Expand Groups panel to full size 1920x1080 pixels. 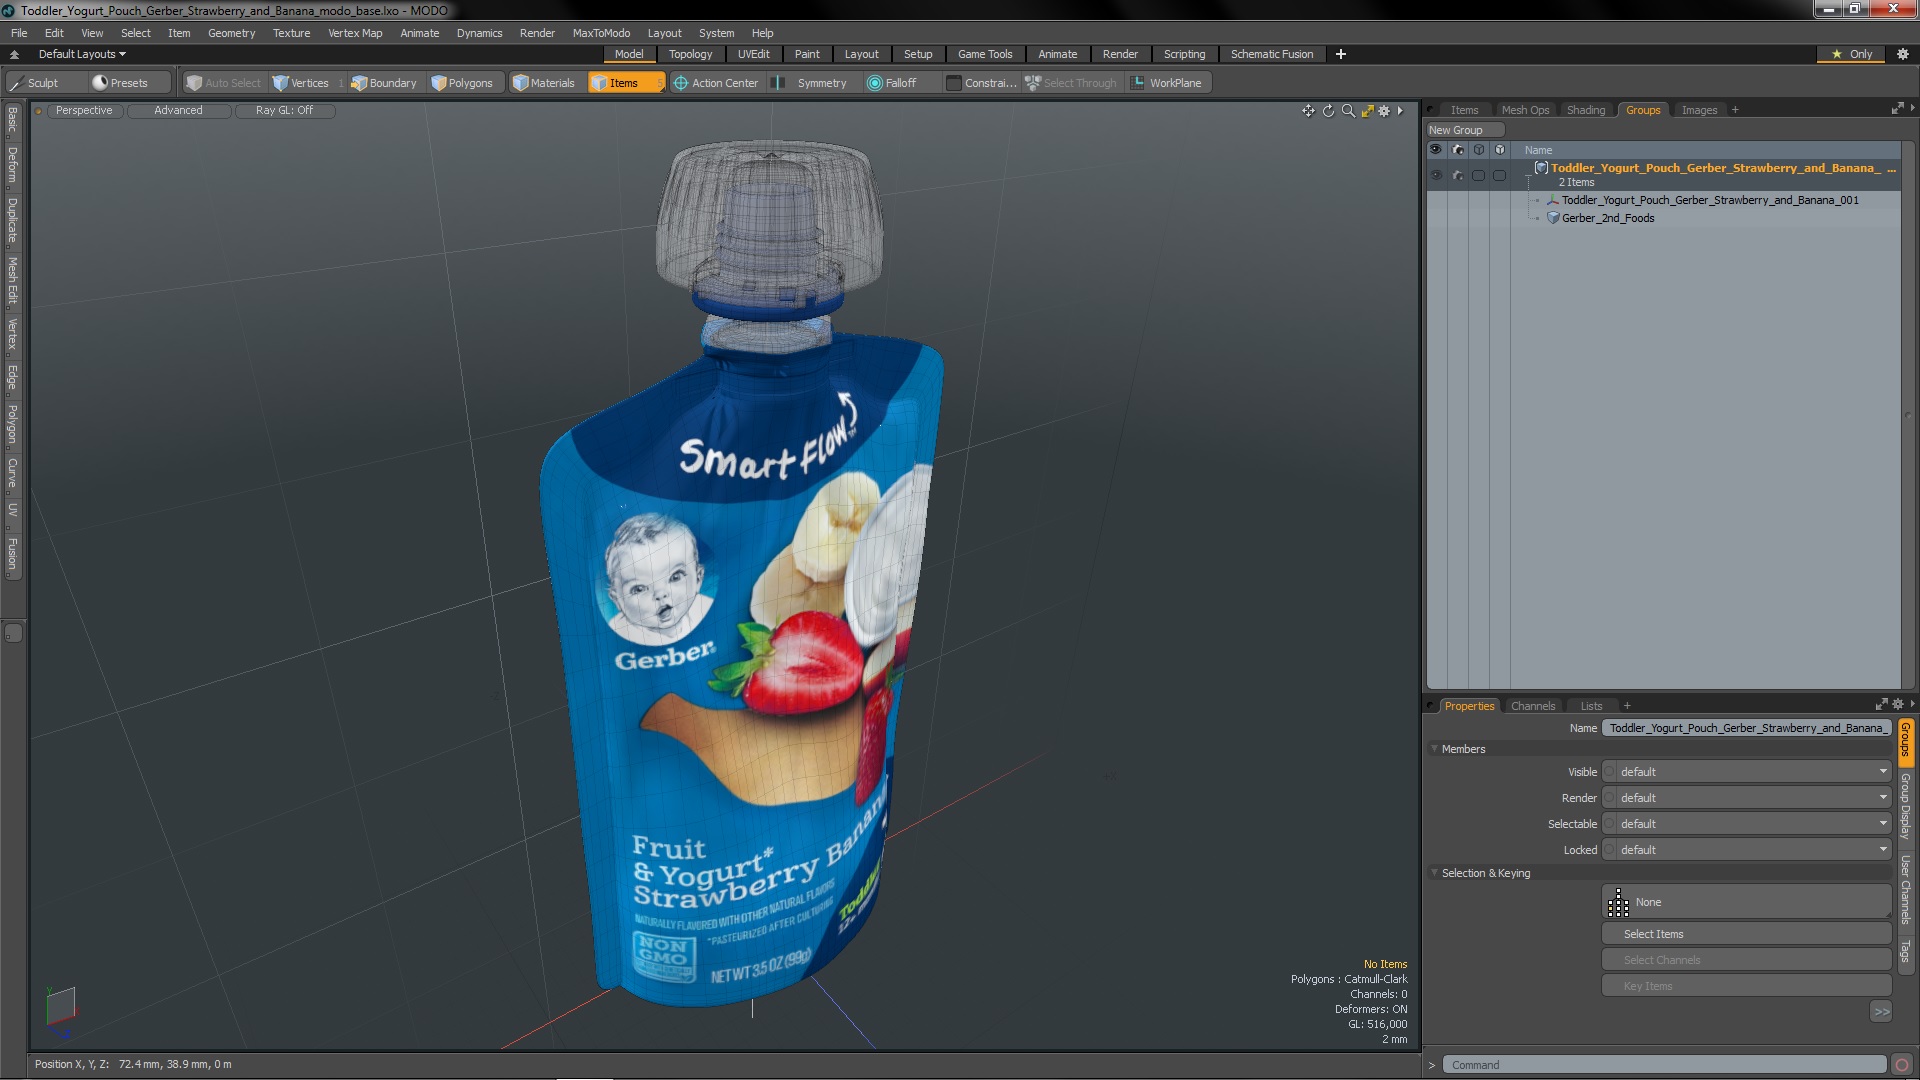coord(1897,109)
